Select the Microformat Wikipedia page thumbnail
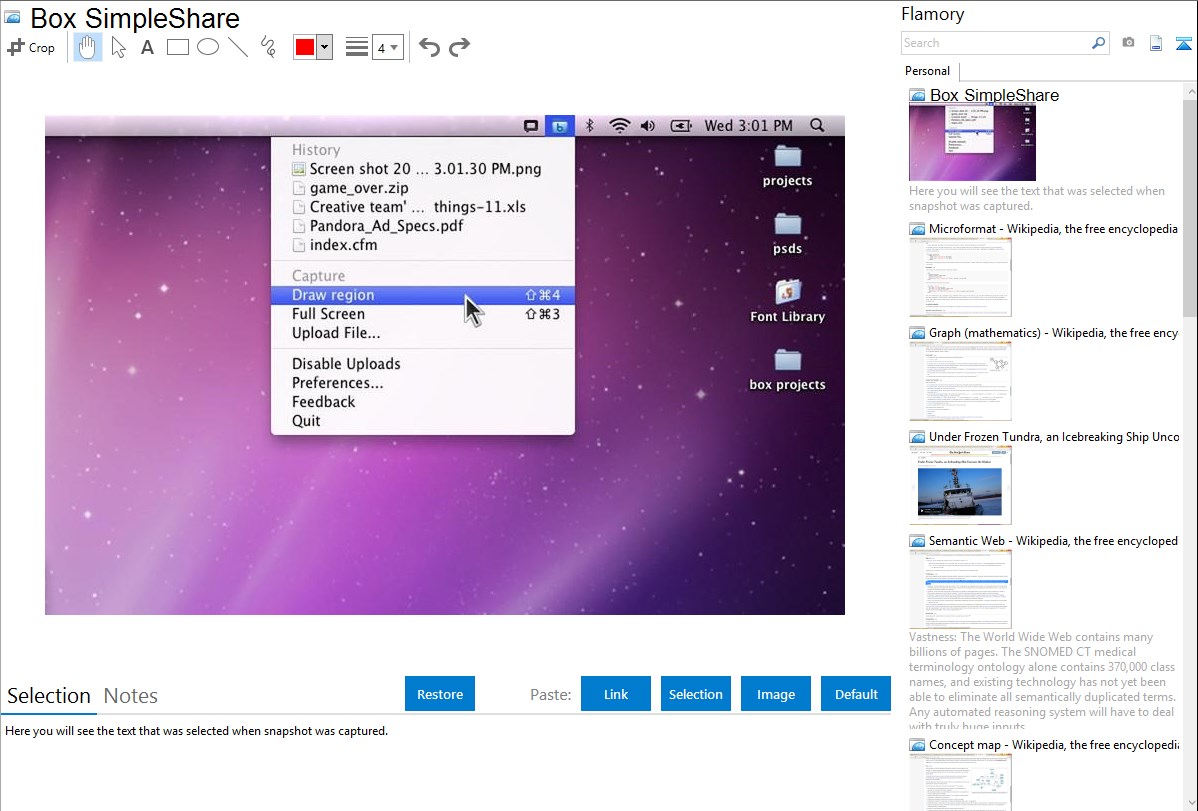Image resolution: width=1198 pixels, height=811 pixels. point(960,277)
